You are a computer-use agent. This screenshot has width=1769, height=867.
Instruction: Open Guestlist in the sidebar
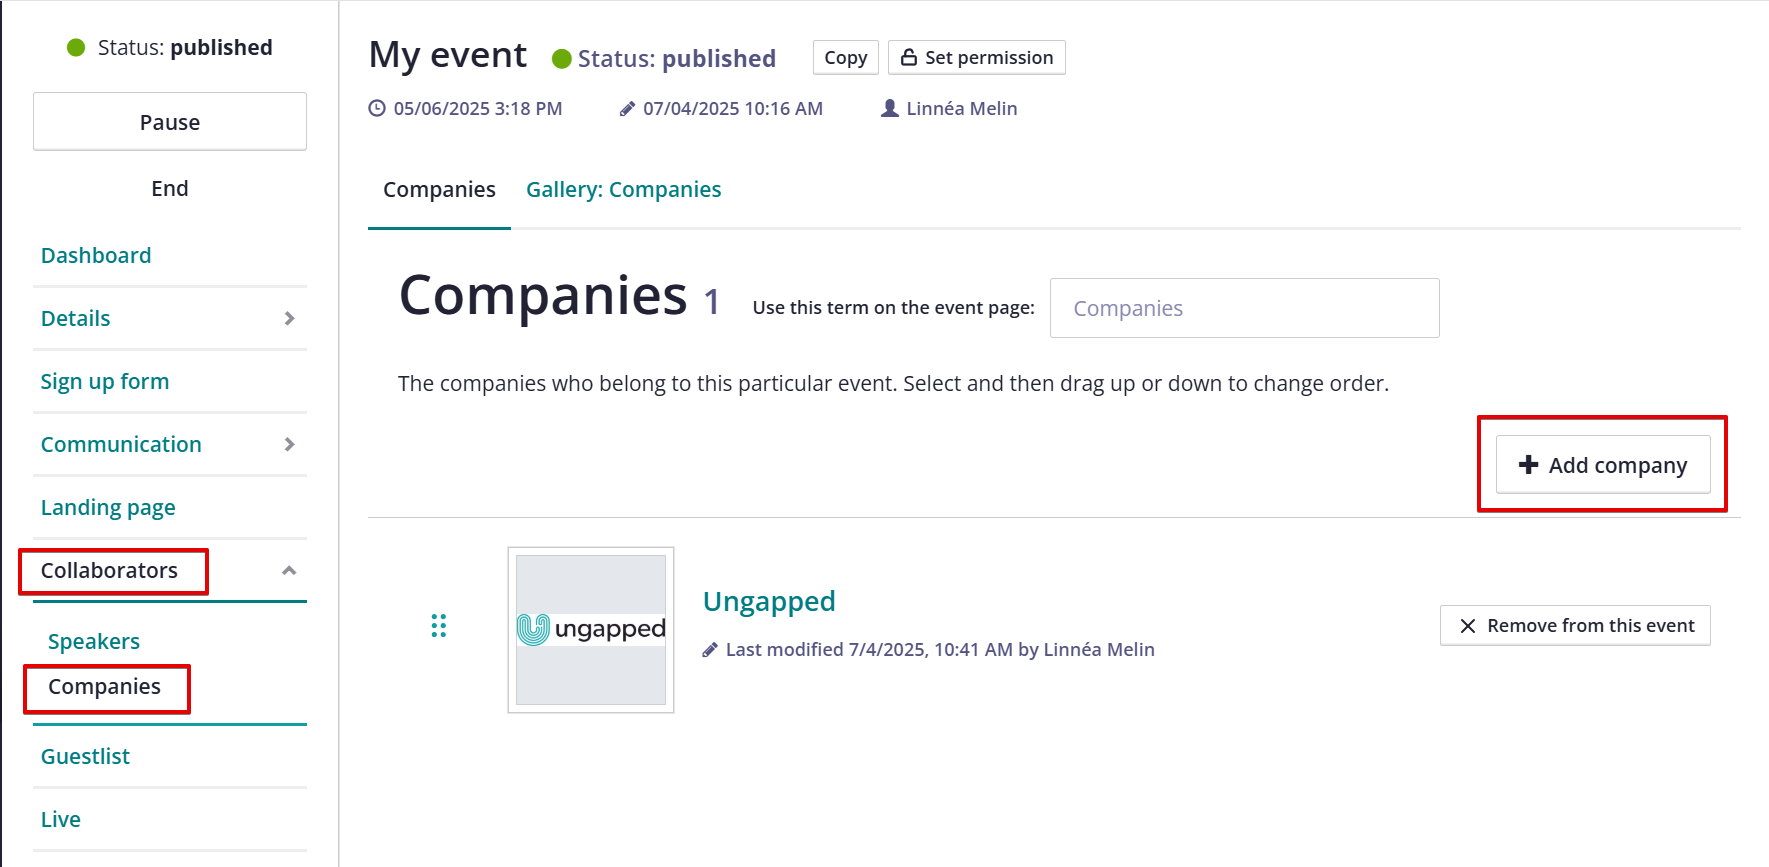click(x=85, y=756)
